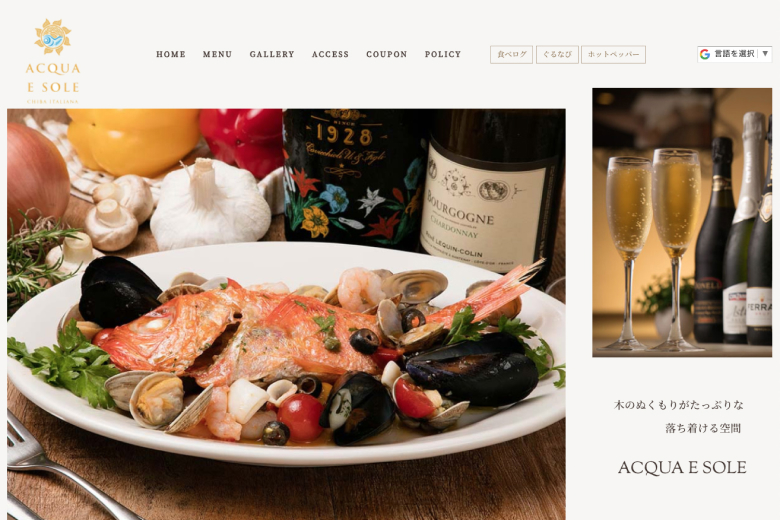Open the COUPON page
Viewport: 780px width, 520px height.
coord(387,54)
